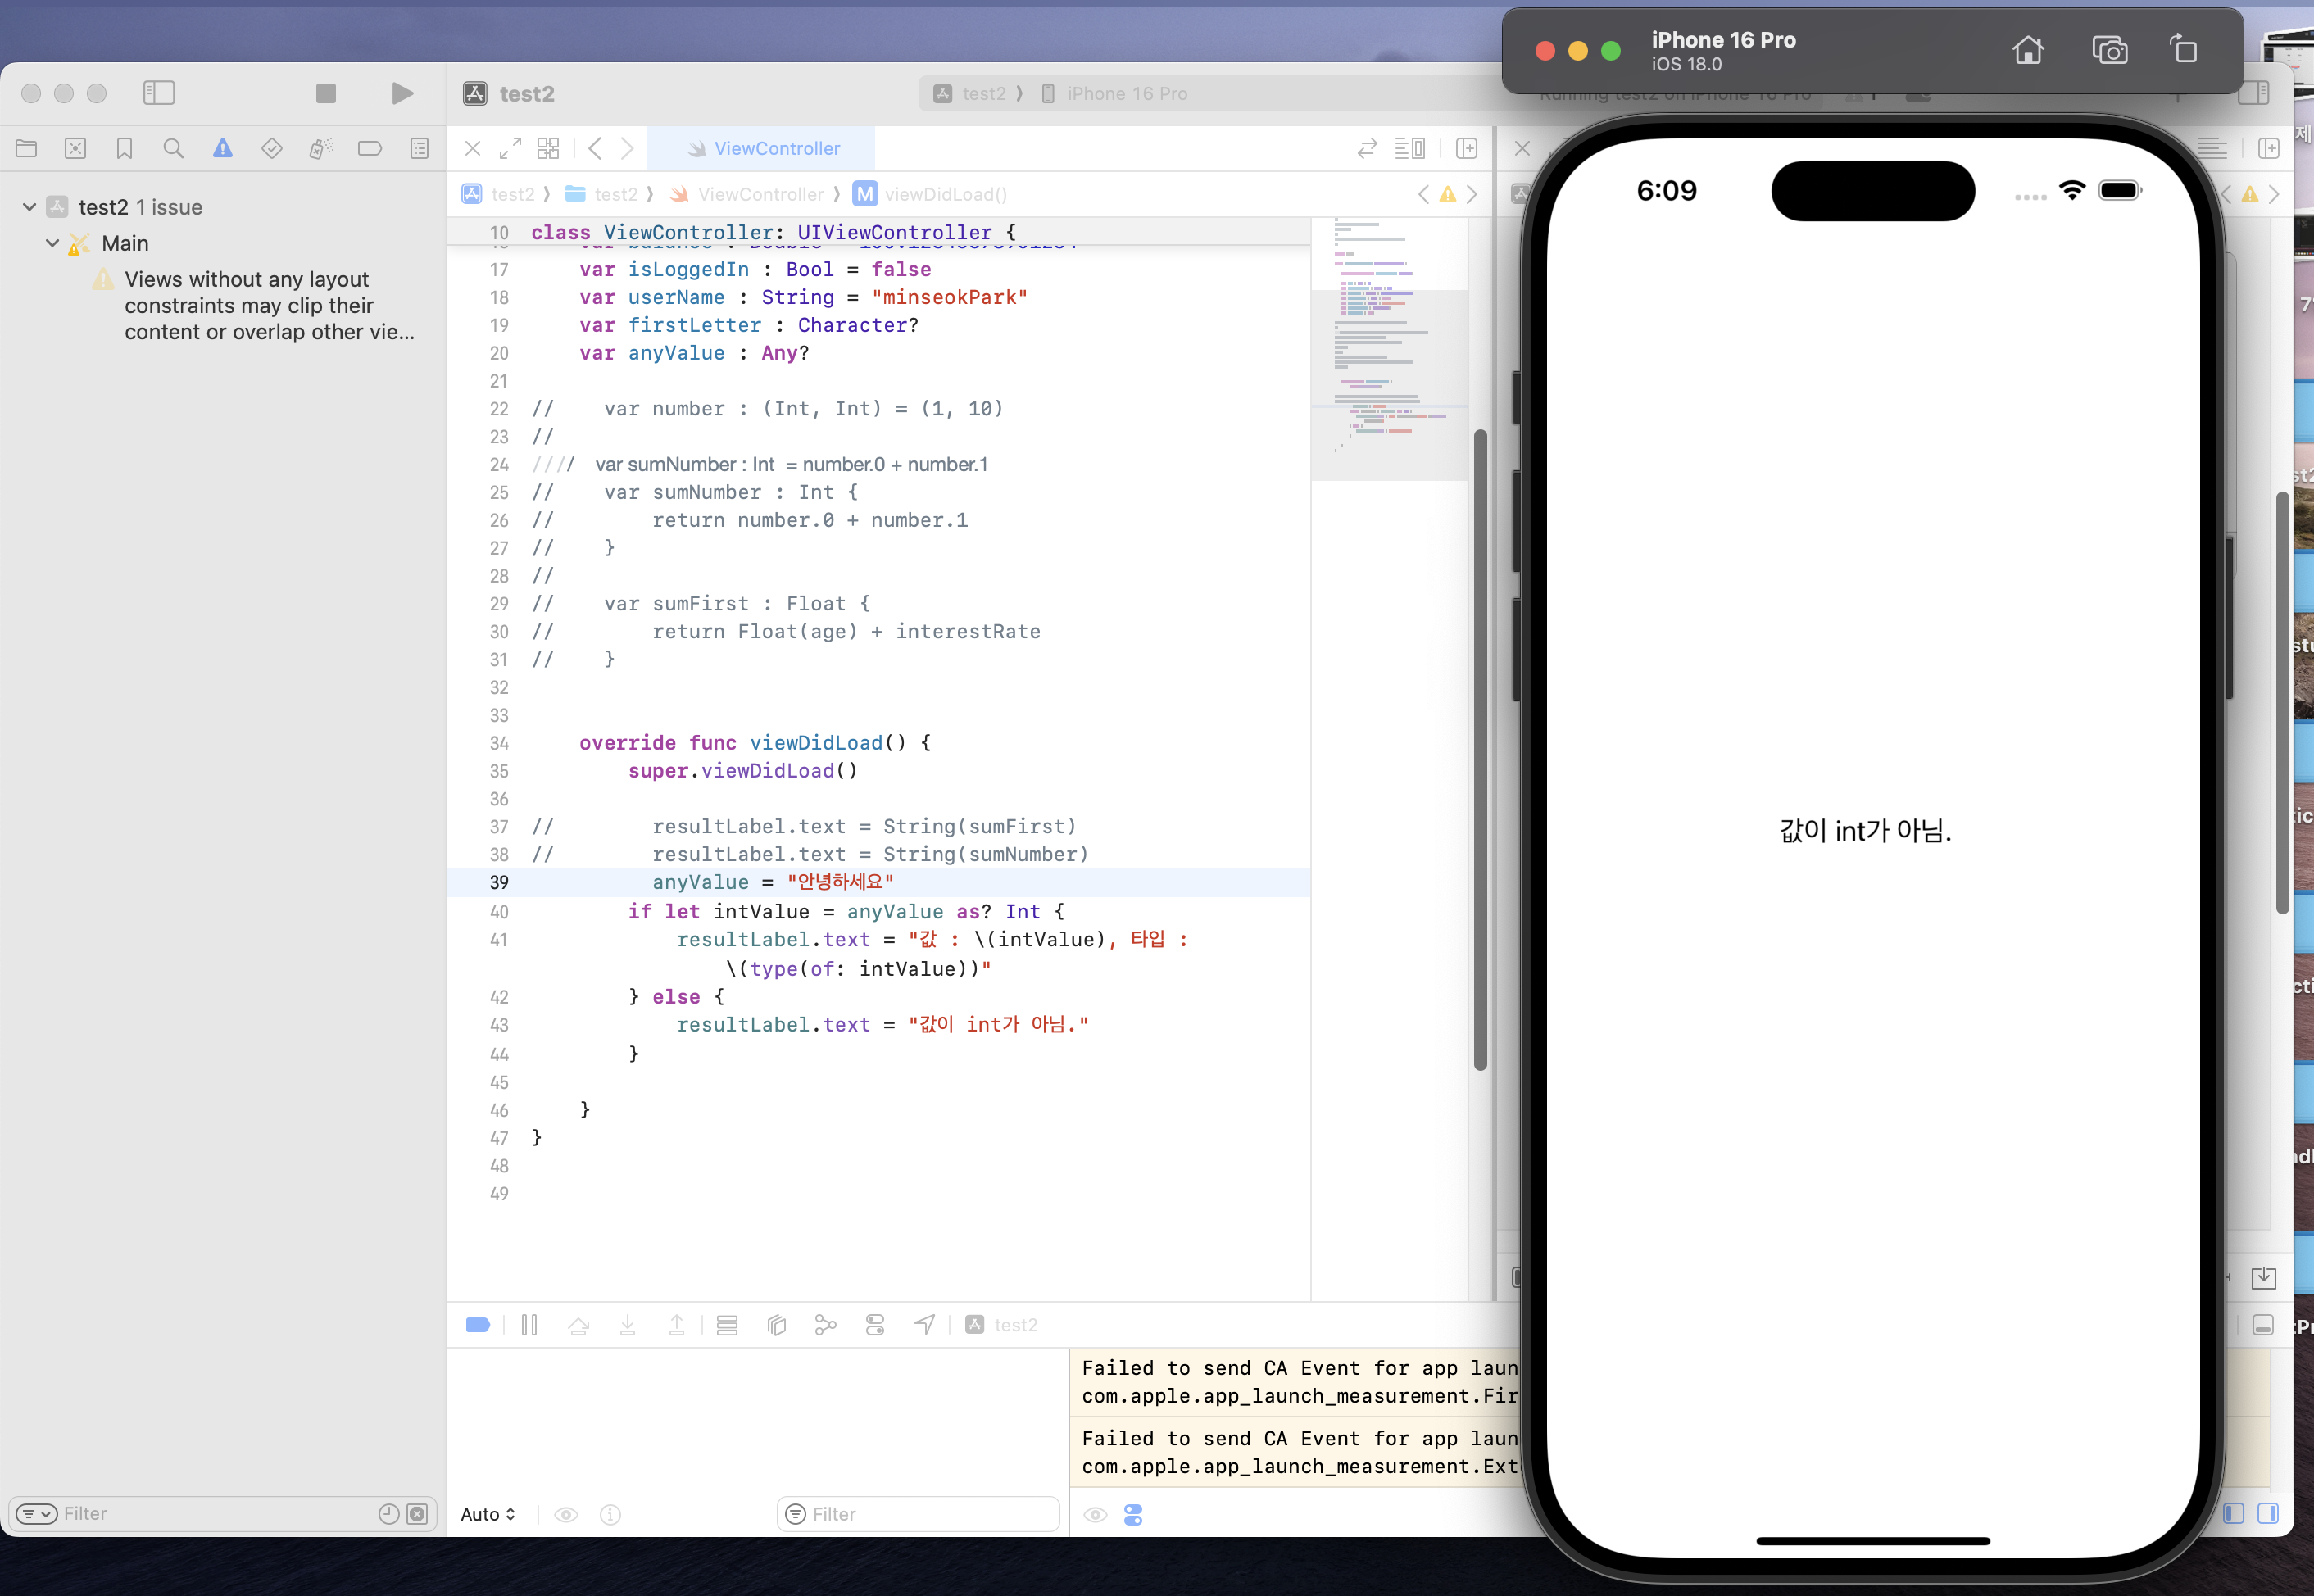The width and height of the screenshot is (2314, 1596).
Task: Open the Breakpoint navigator icon
Action: [x=370, y=149]
